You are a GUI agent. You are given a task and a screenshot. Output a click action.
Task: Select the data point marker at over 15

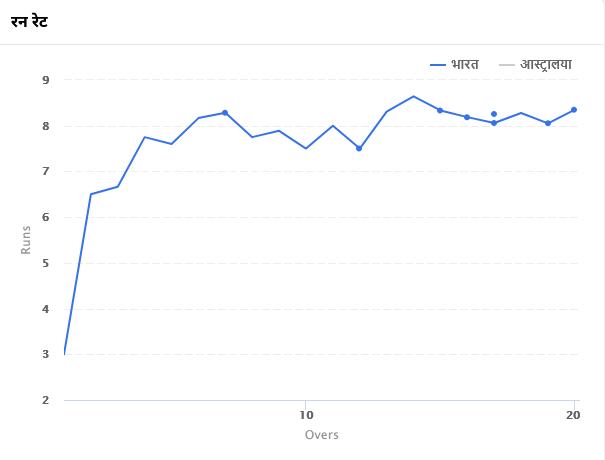coord(440,110)
